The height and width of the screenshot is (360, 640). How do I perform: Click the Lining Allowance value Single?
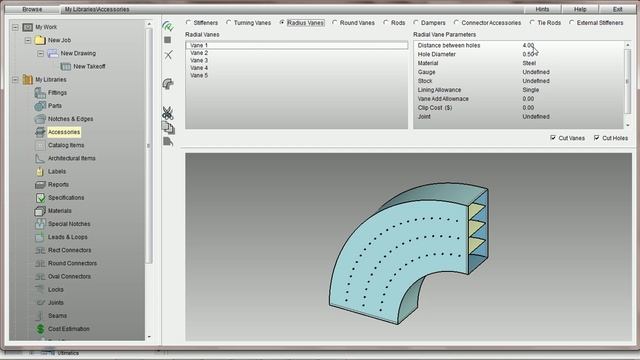(x=531, y=90)
